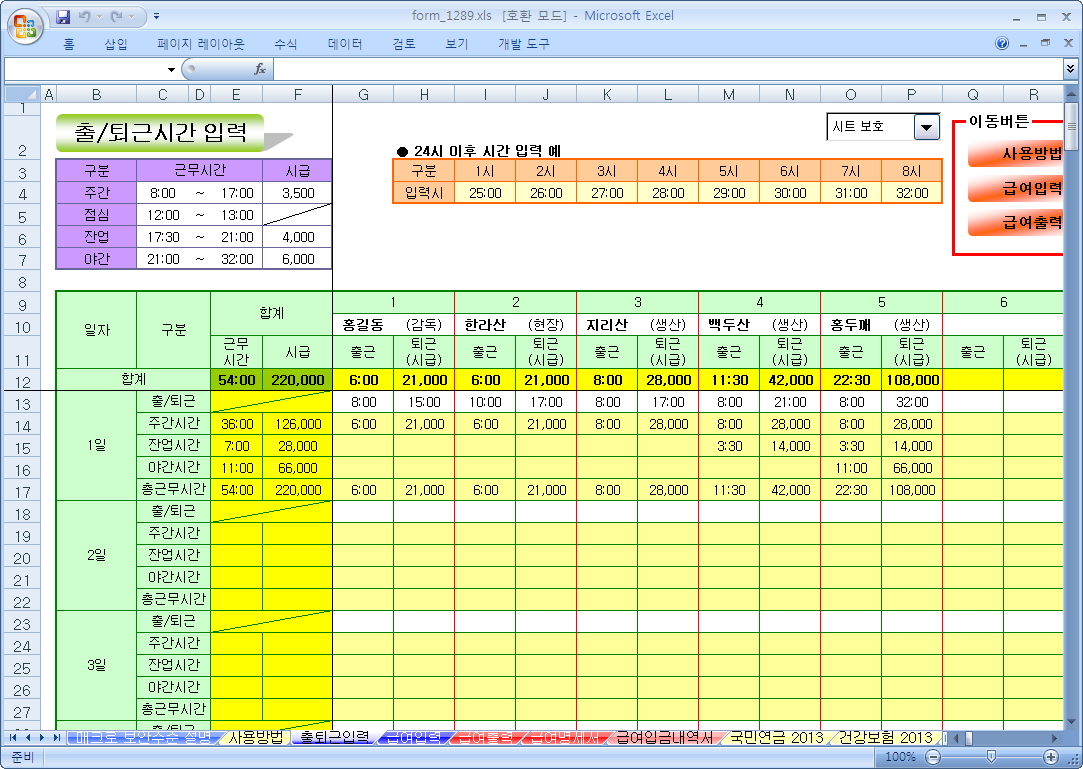Expand the Name Box dropdown arrow
Viewport: 1083px width, 769px height.
(171, 69)
